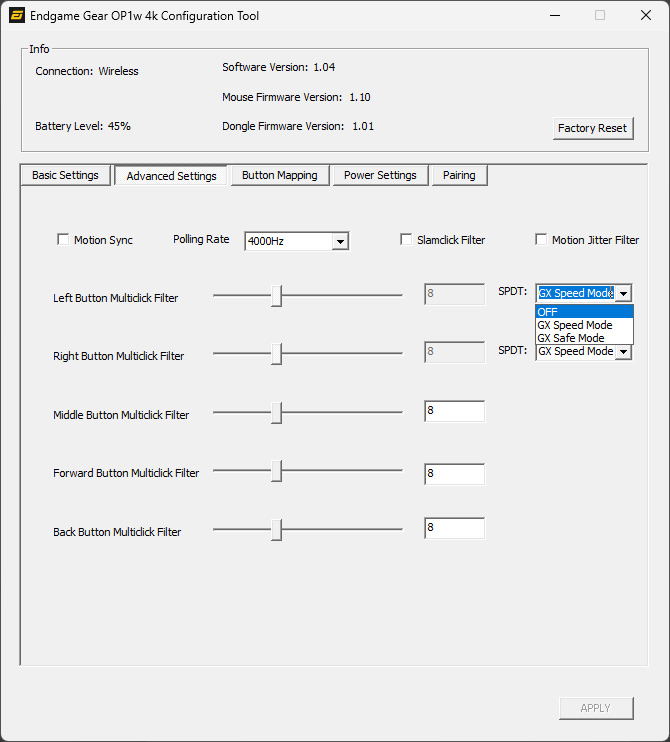Viewport: 670px width, 742px height.
Task: Toggle the Slamclick Filter checkbox
Action: coord(406,239)
